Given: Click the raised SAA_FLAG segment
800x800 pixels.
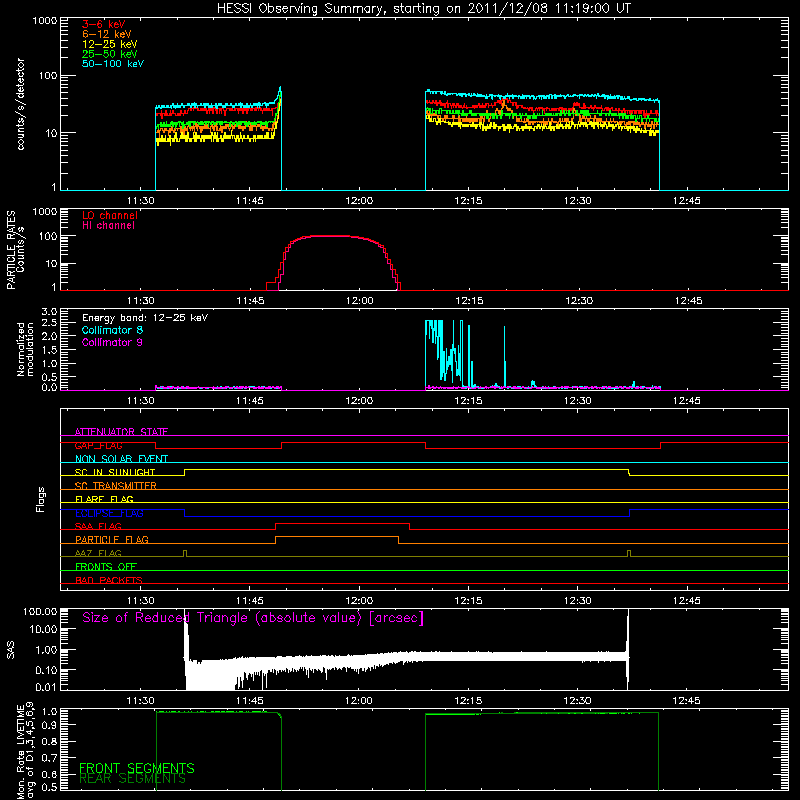Looking at the screenshot, I should coord(342,523).
